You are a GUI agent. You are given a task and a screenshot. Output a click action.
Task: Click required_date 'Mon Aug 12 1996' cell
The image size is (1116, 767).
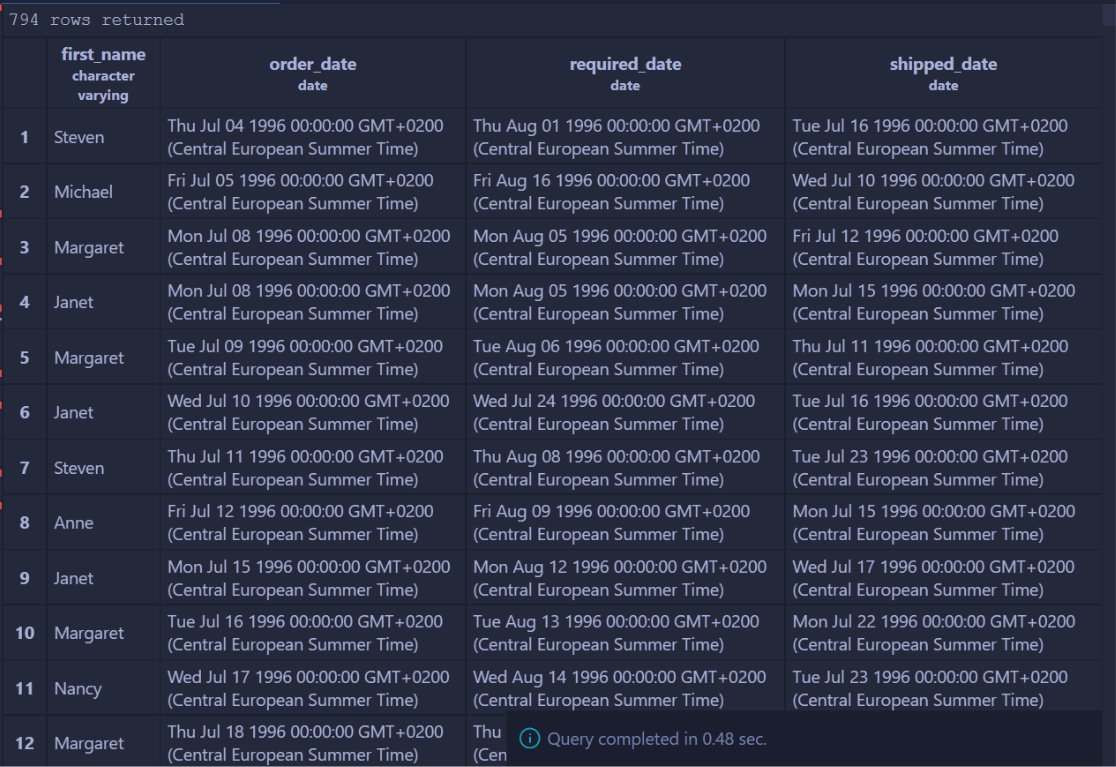(625, 578)
